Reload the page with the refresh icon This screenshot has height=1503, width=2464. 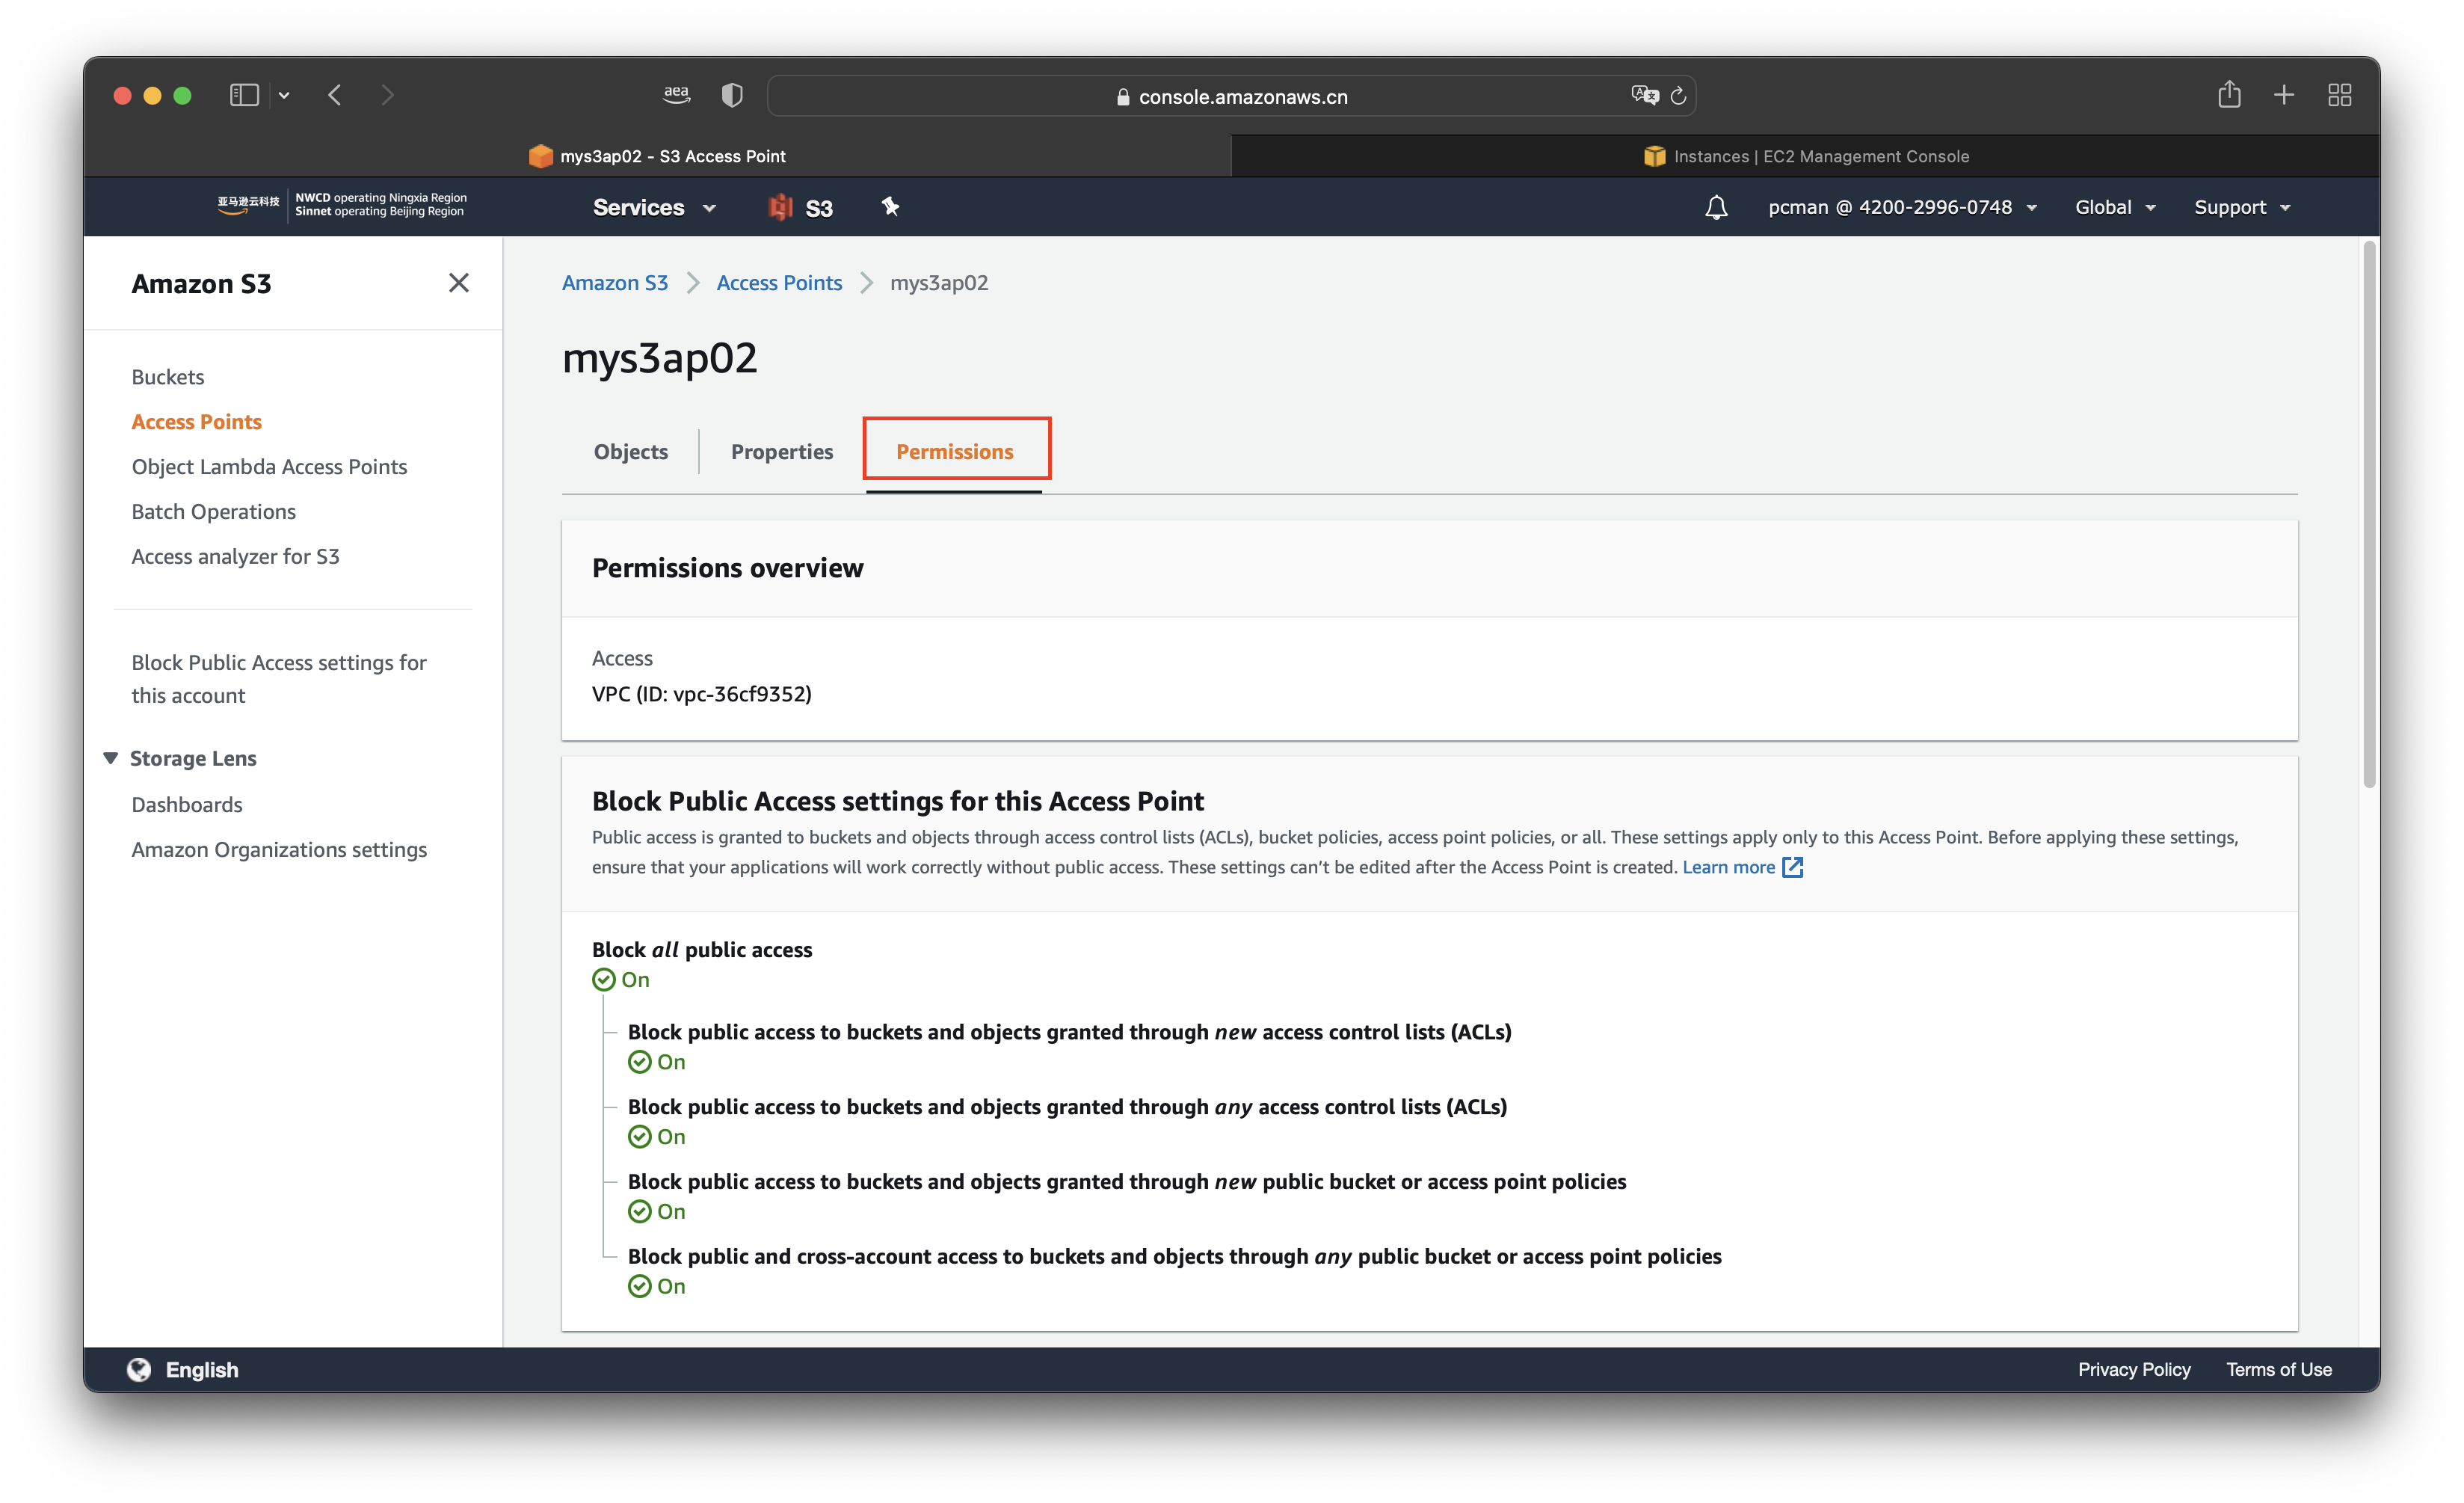1679,95
